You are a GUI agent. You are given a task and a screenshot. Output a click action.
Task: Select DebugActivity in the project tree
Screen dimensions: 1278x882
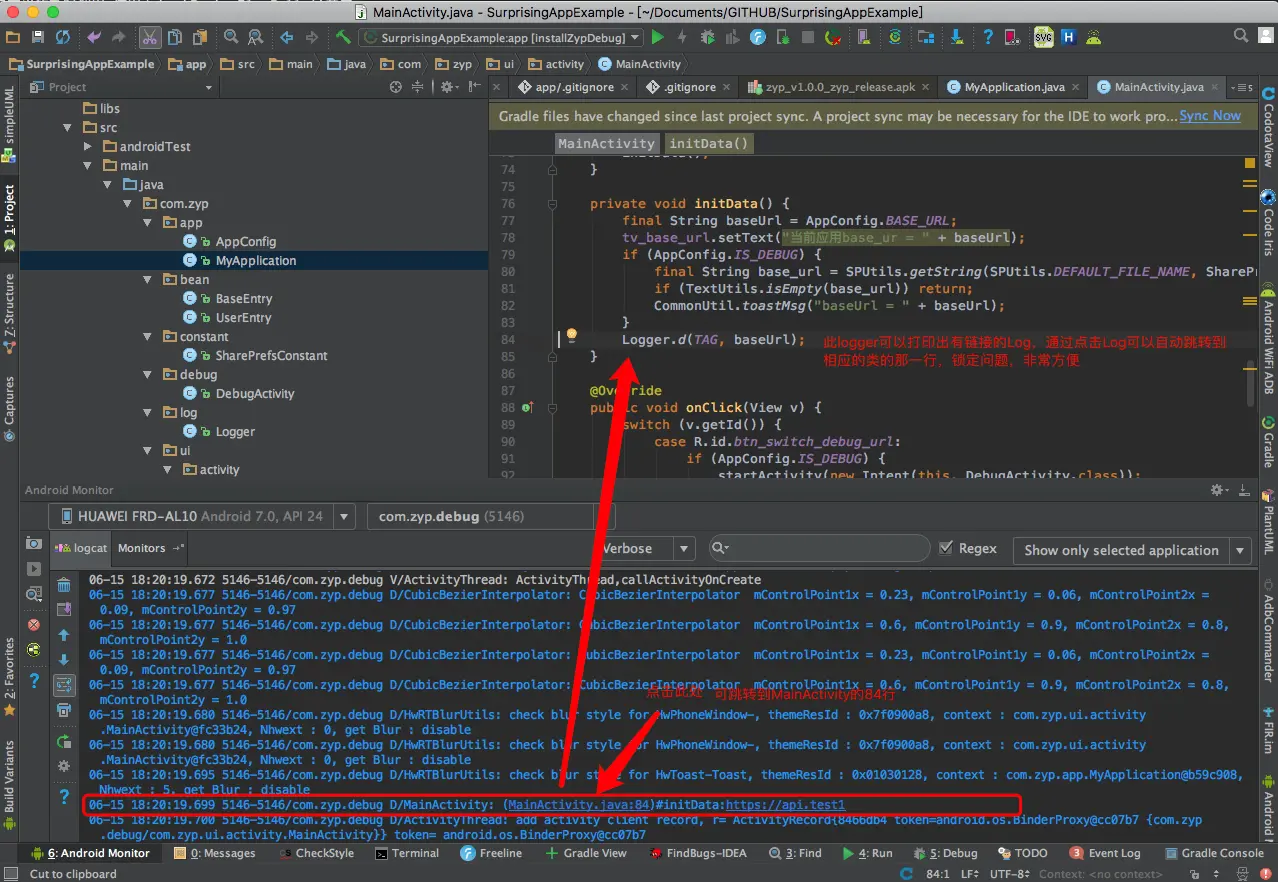point(255,393)
